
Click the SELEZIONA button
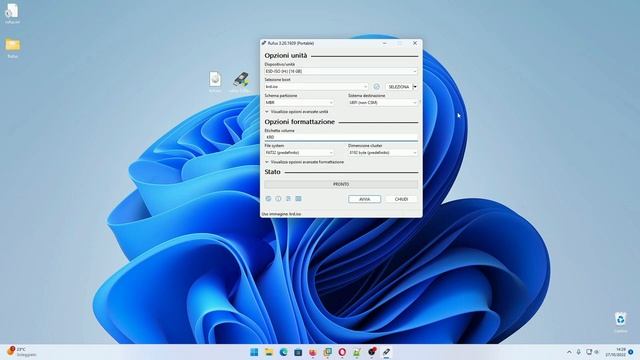(399, 87)
